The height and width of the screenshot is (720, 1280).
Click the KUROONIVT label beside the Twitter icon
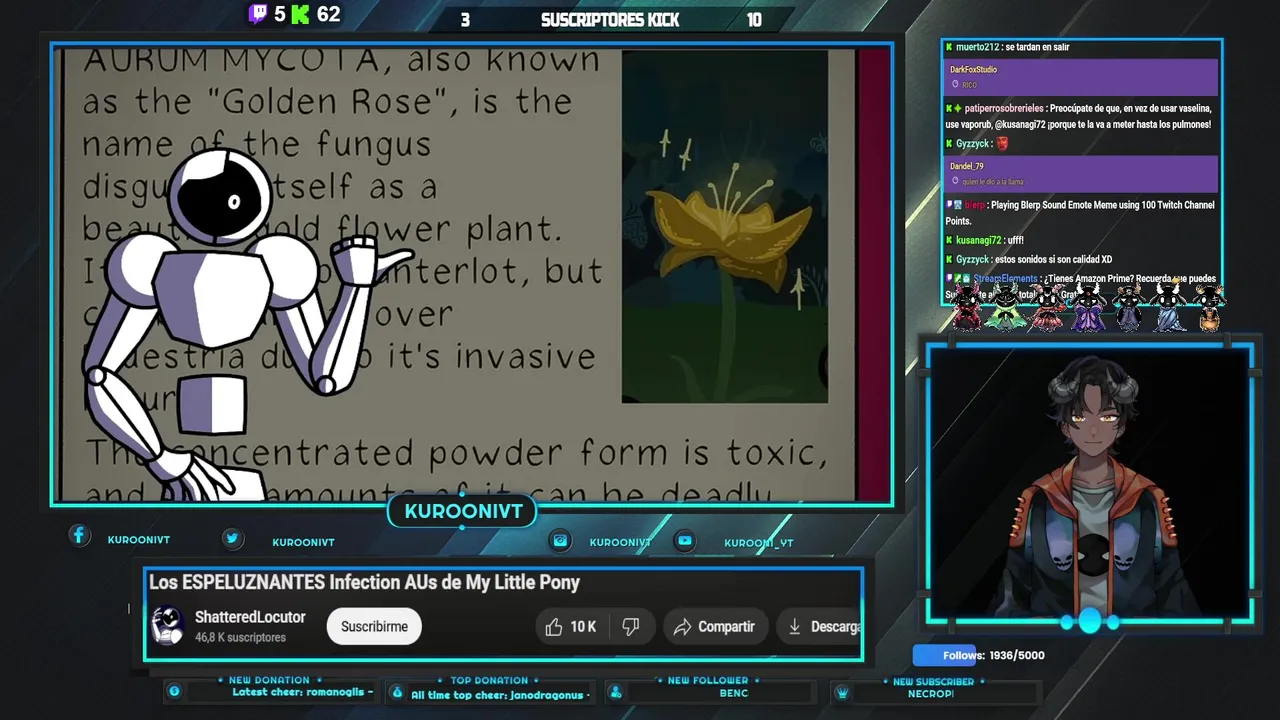click(303, 542)
